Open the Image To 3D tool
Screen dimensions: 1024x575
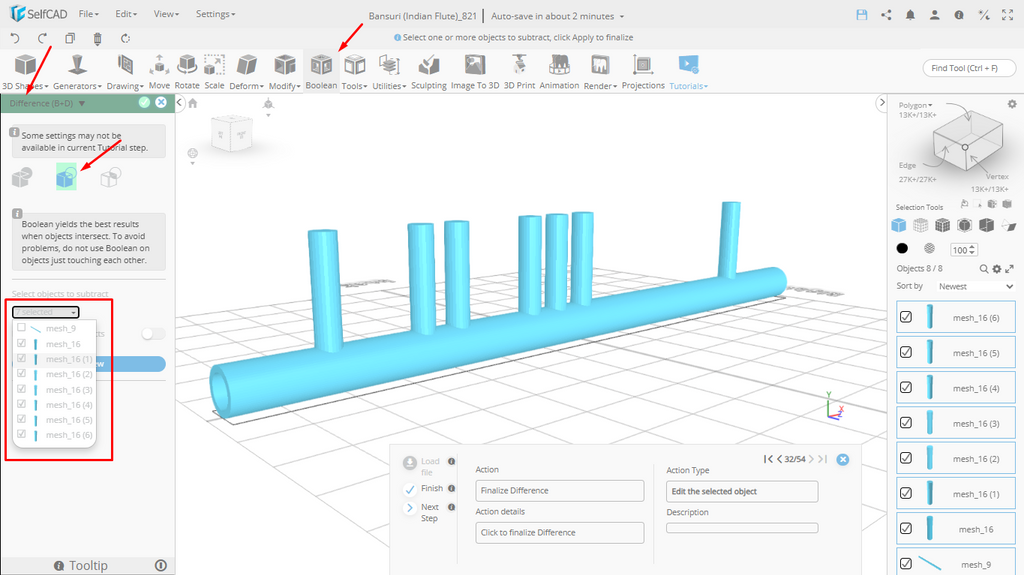[474, 71]
